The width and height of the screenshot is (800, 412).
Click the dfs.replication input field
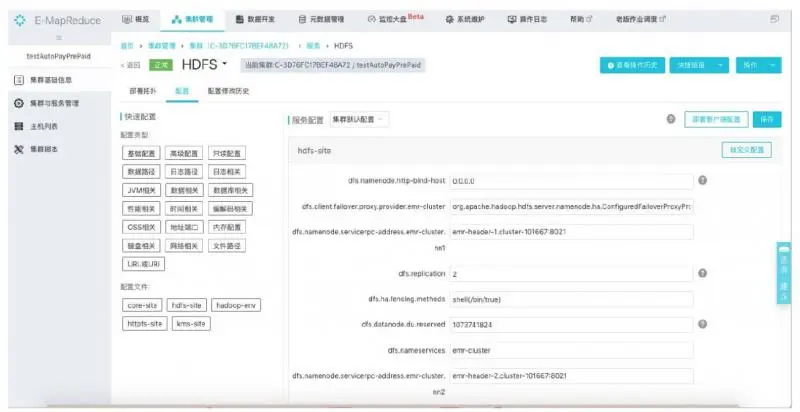tap(571, 274)
